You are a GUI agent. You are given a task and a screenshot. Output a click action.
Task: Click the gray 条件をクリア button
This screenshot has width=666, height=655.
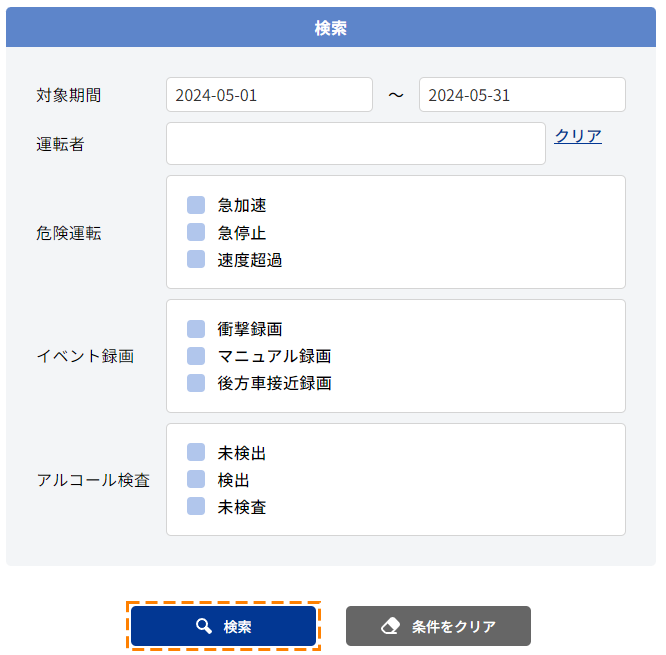point(438,626)
